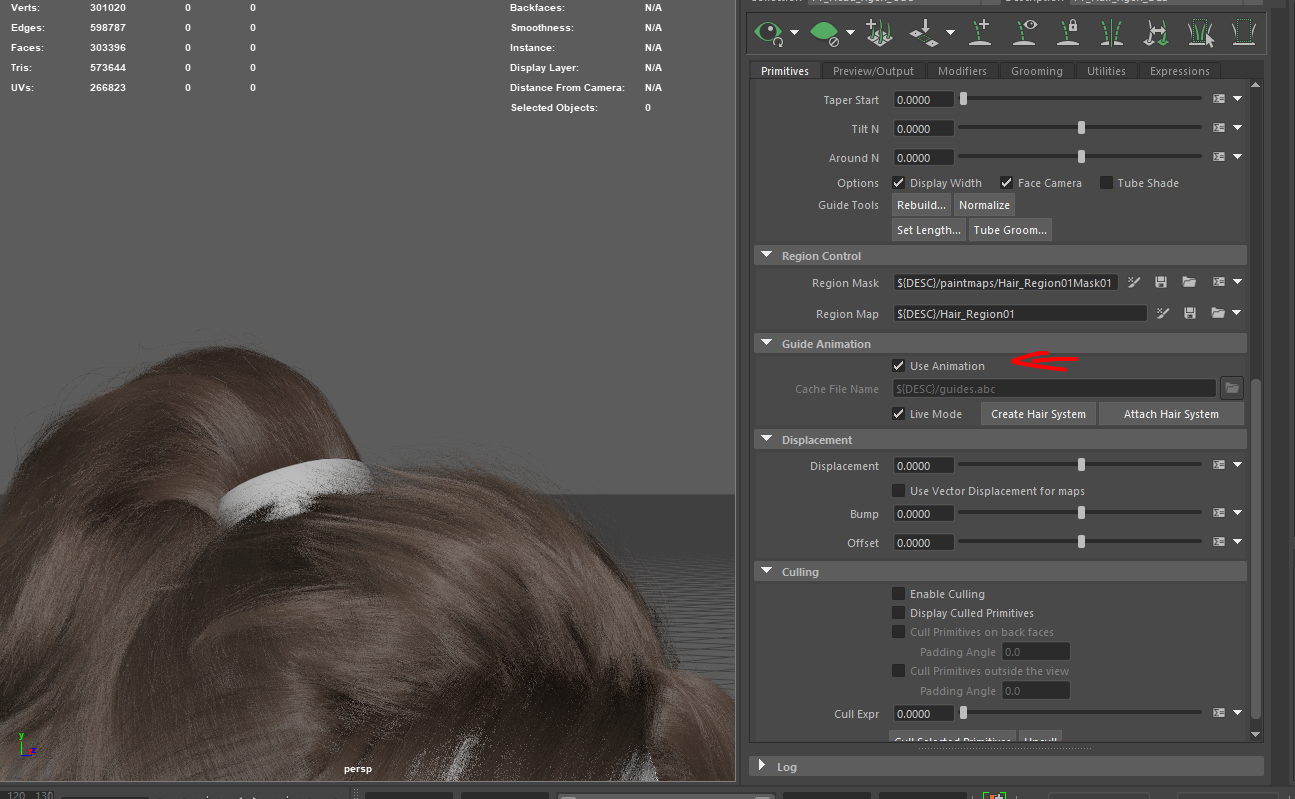The image size is (1295, 799).
Task: Switch to the Grooming tab
Action: [x=1037, y=71]
